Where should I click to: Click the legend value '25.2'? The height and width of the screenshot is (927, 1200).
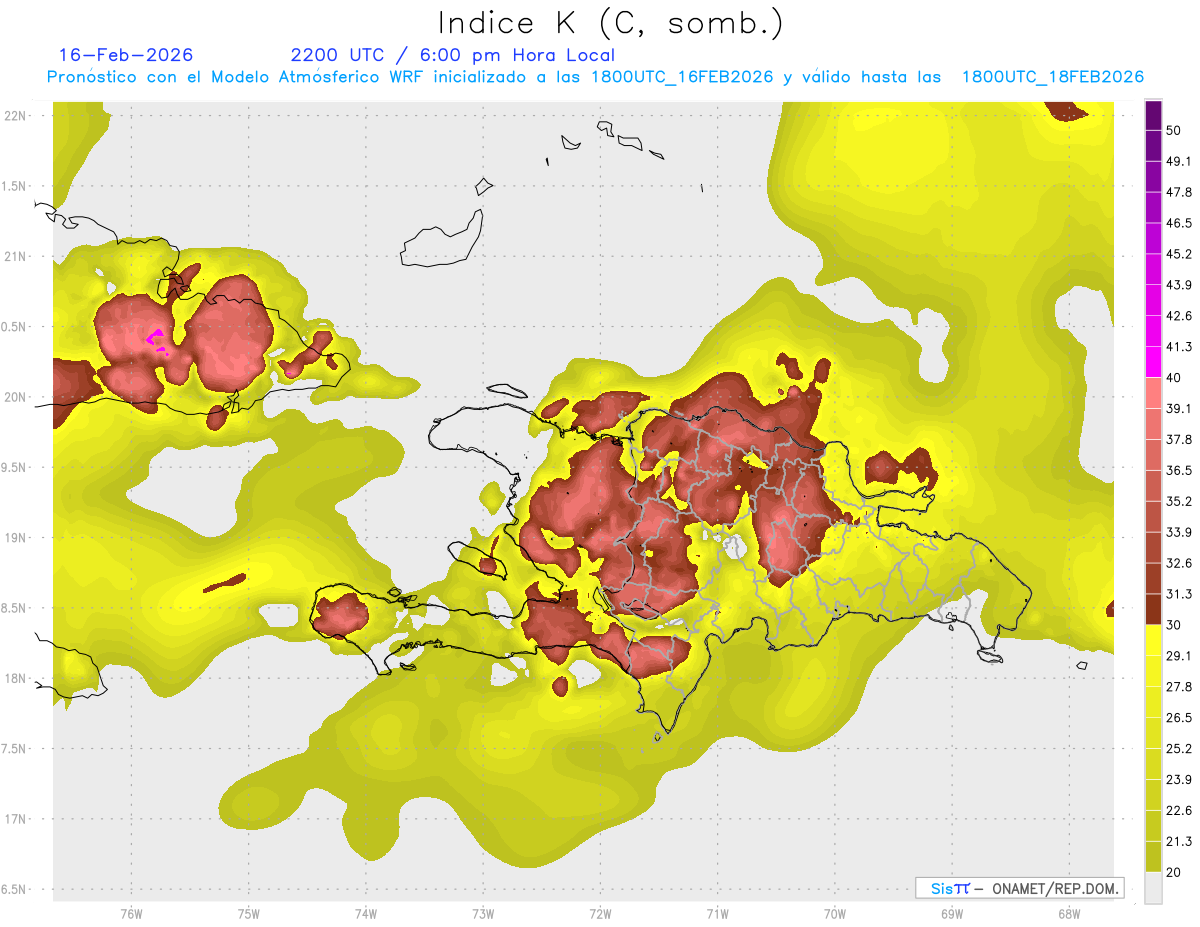1178,749
